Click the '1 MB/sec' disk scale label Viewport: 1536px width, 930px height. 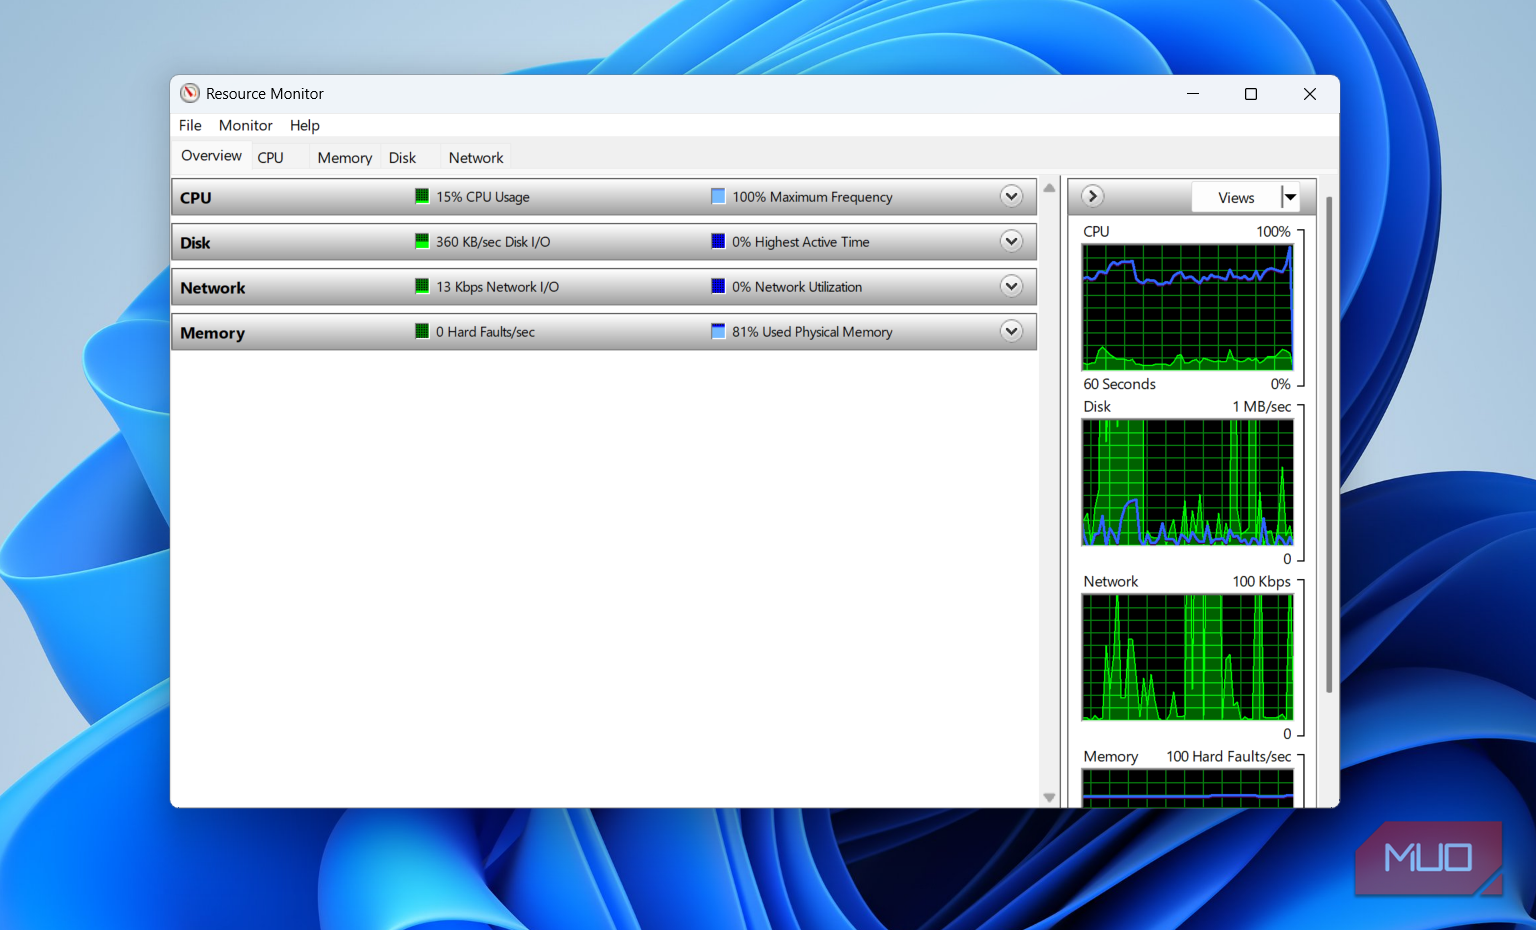tap(1261, 406)
